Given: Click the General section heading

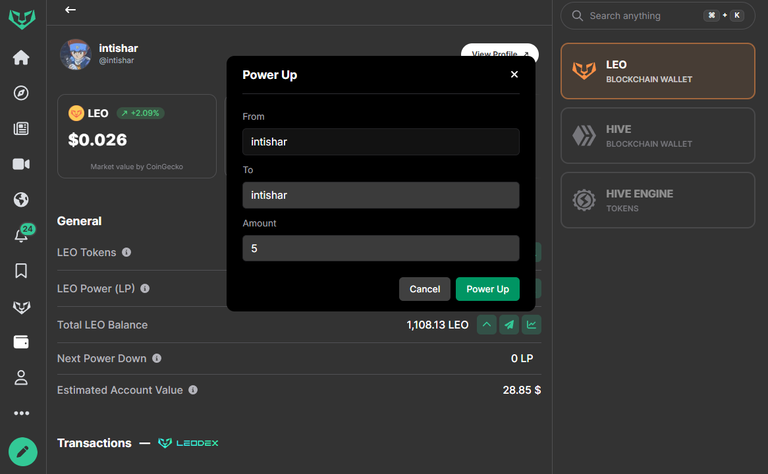Looking at the screenshot, I should pyautogui.click(x=79, y=221).
